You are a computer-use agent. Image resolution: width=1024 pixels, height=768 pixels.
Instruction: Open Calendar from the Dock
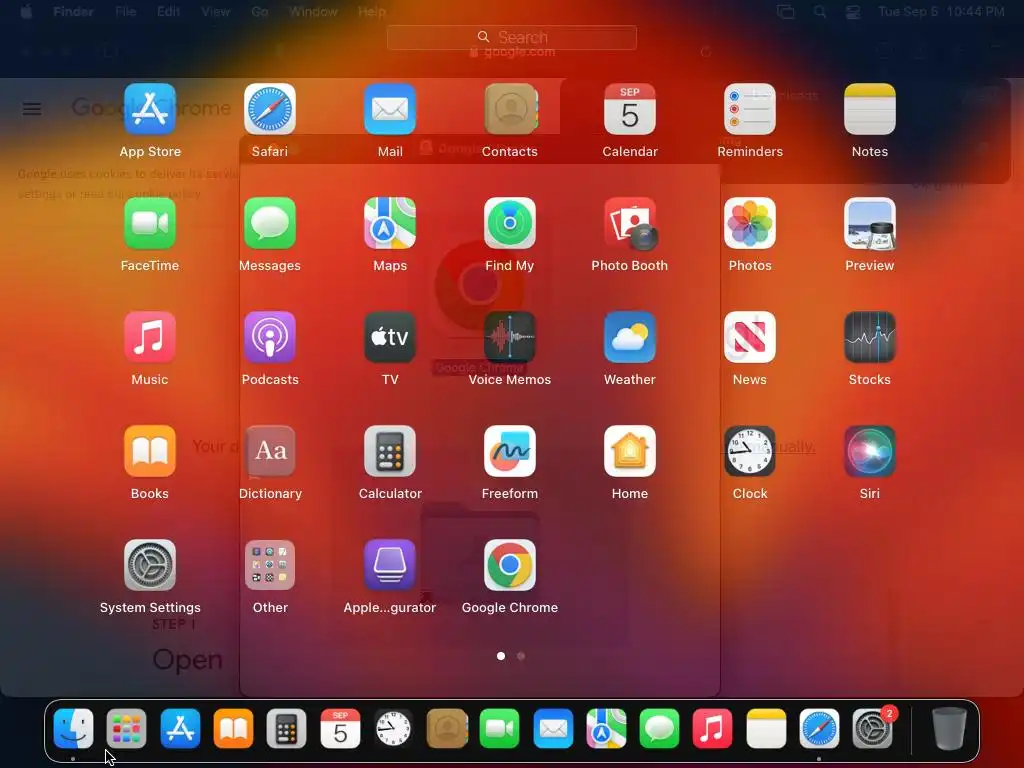tap(340, 728)
